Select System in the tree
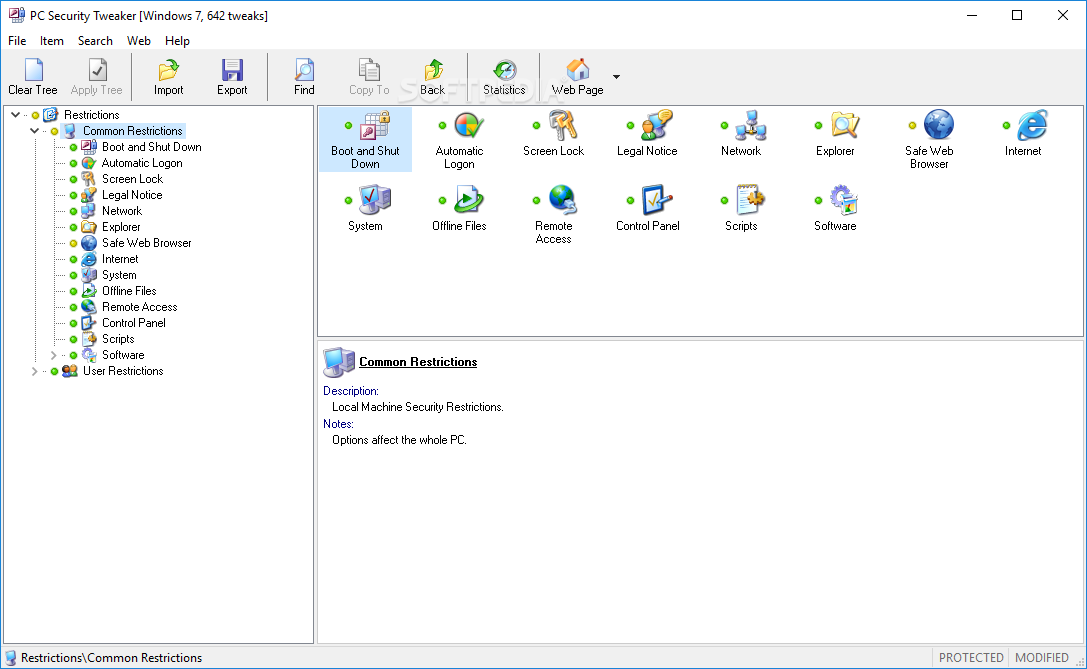Image resolution: width=1087 pixels, height=669 pixels. tap(119, 275)
